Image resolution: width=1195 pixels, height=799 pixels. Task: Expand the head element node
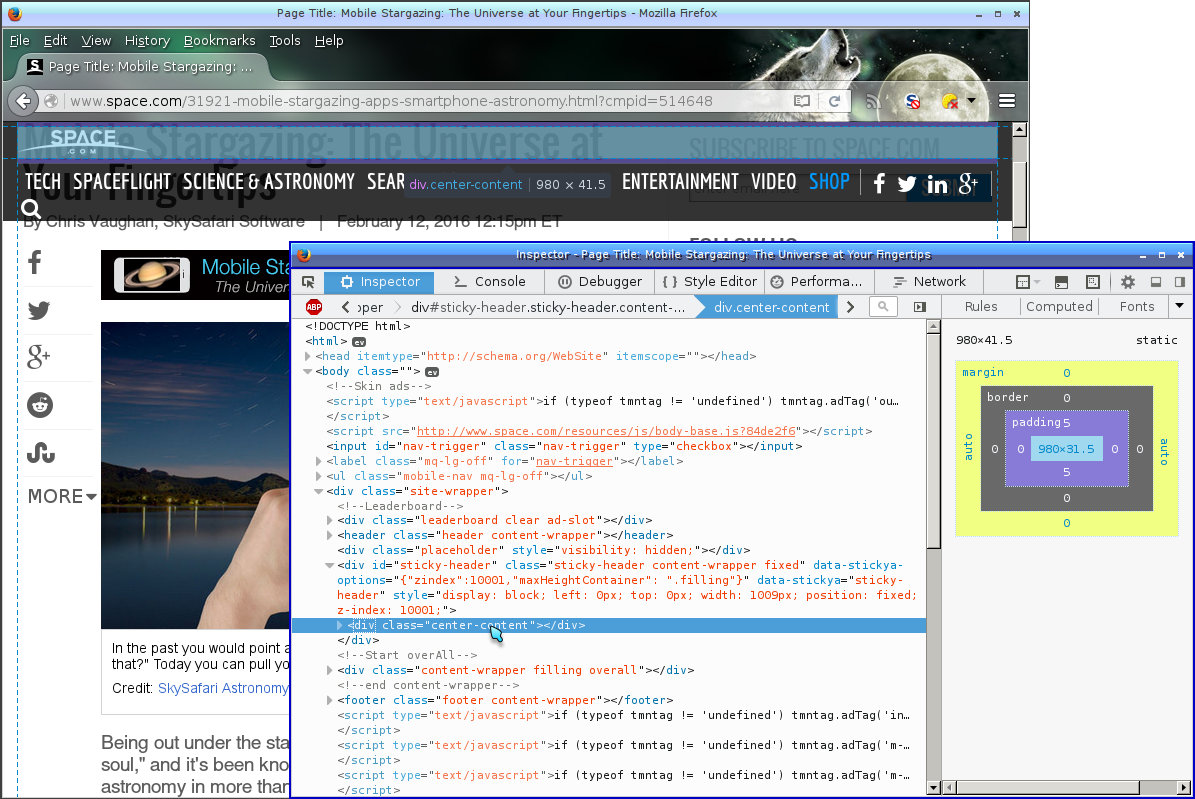tap(308, 356)
